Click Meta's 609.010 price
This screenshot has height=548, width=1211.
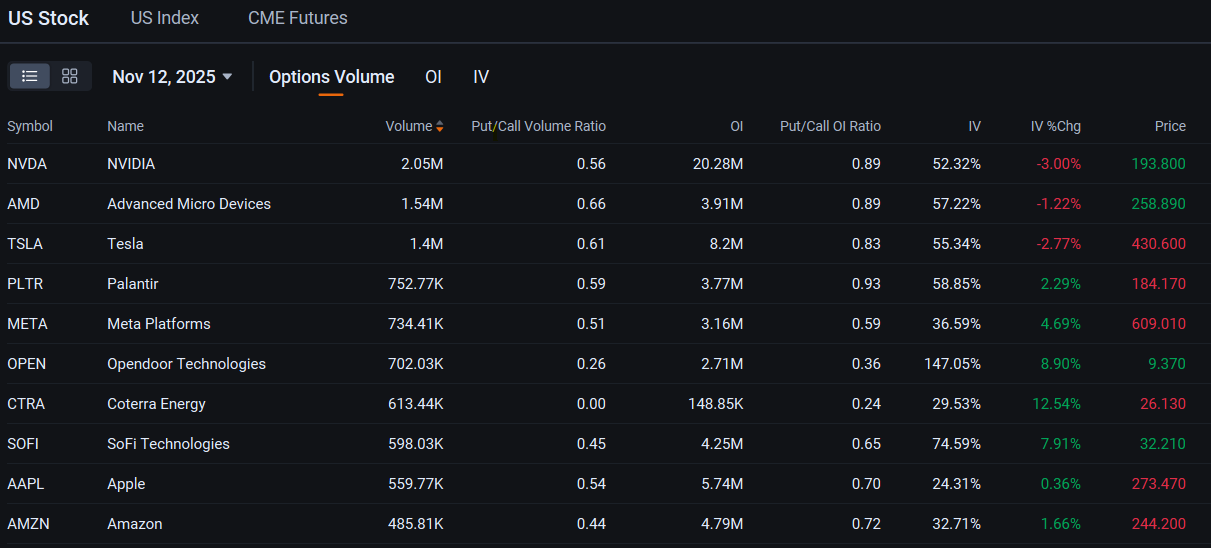[1159, 324]
